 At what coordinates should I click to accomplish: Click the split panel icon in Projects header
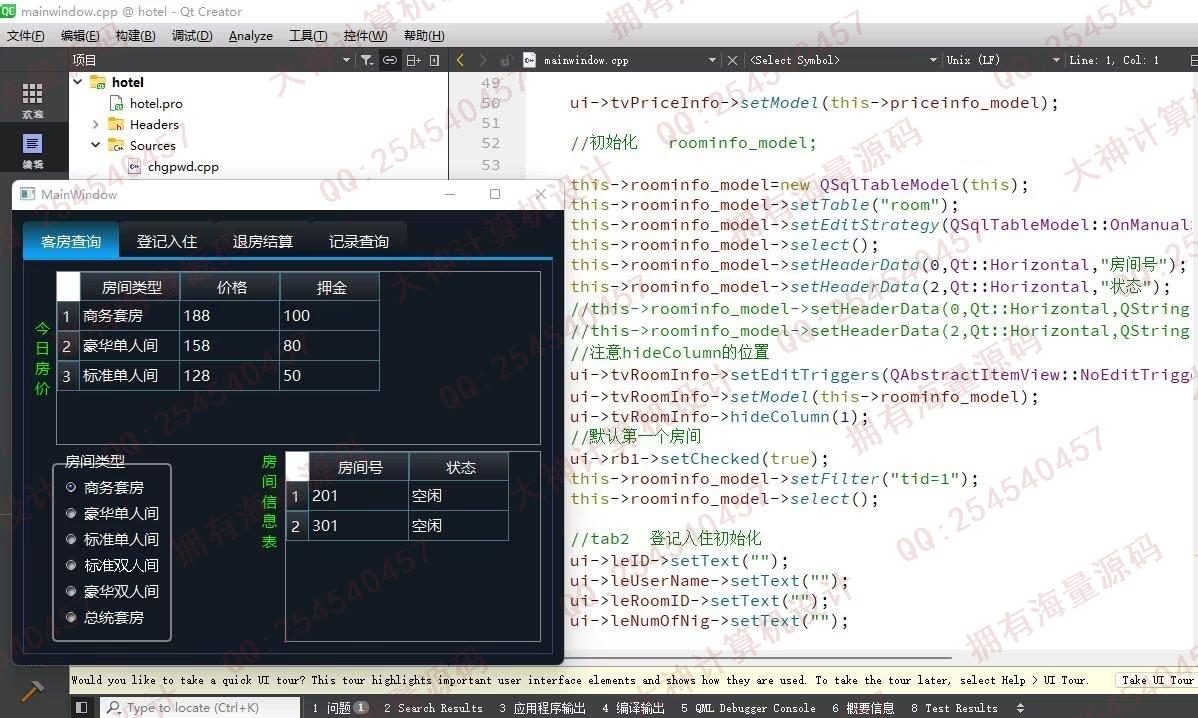tap(413, 60)
